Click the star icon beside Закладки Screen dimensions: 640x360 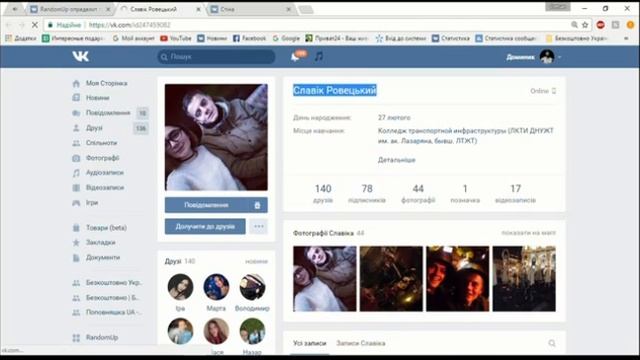pos(76,242)
